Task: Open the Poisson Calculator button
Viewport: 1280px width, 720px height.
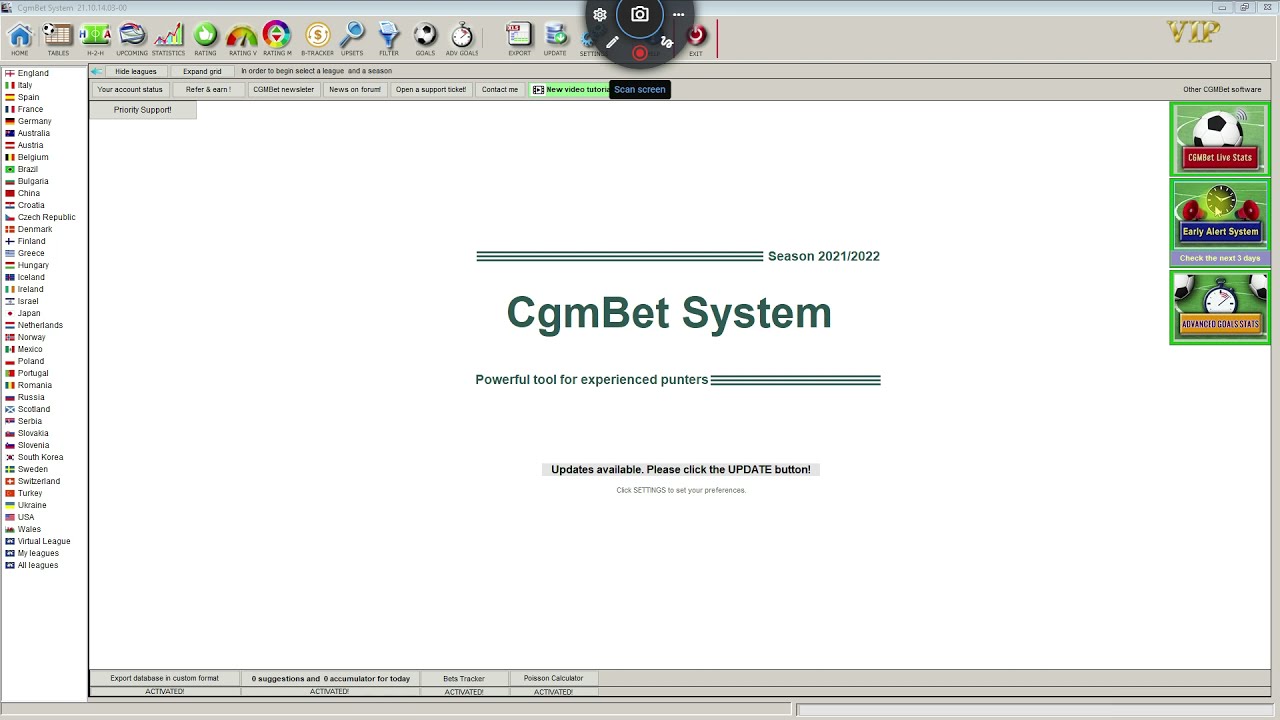Action: [x=553, y=678]
